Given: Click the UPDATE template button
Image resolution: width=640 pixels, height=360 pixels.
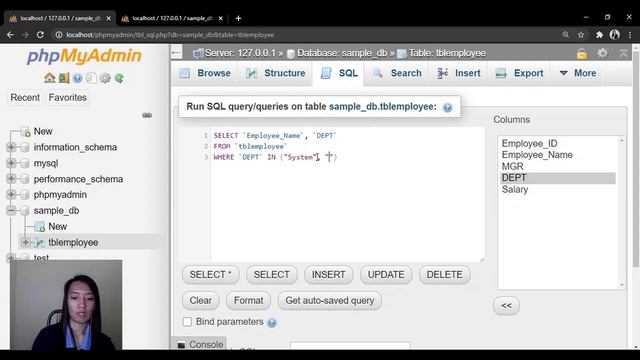Looking at the screenshot, I should [x=386, y=275].
